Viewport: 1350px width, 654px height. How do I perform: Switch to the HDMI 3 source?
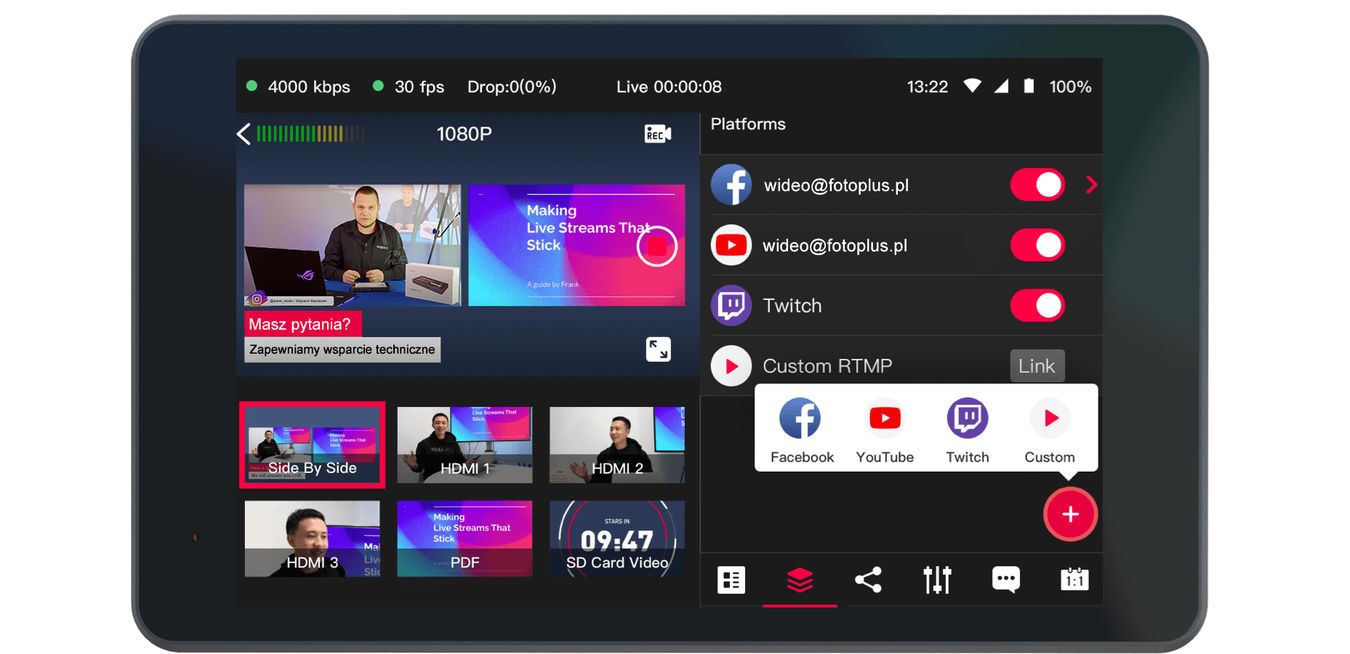pos(312,539)
